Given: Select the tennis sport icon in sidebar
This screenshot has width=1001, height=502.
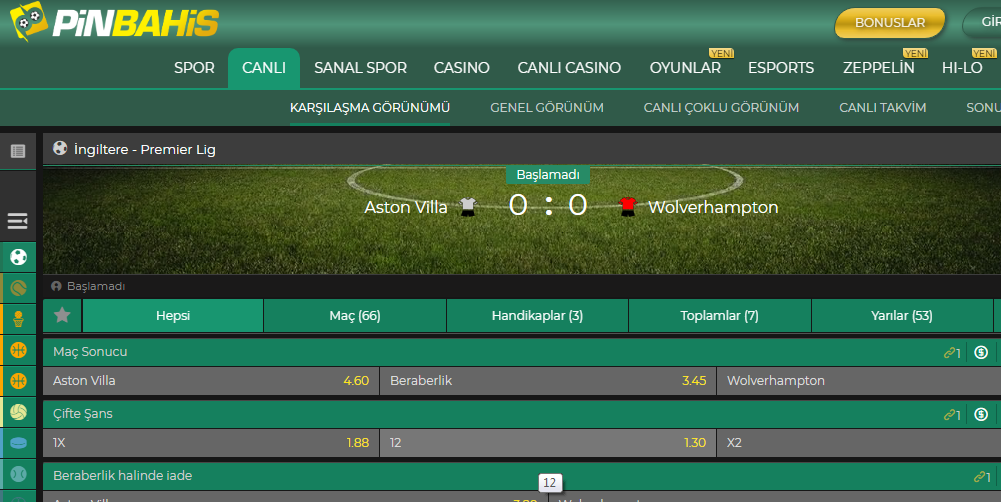Looking at the screenshot, I should tap(19, 289).
